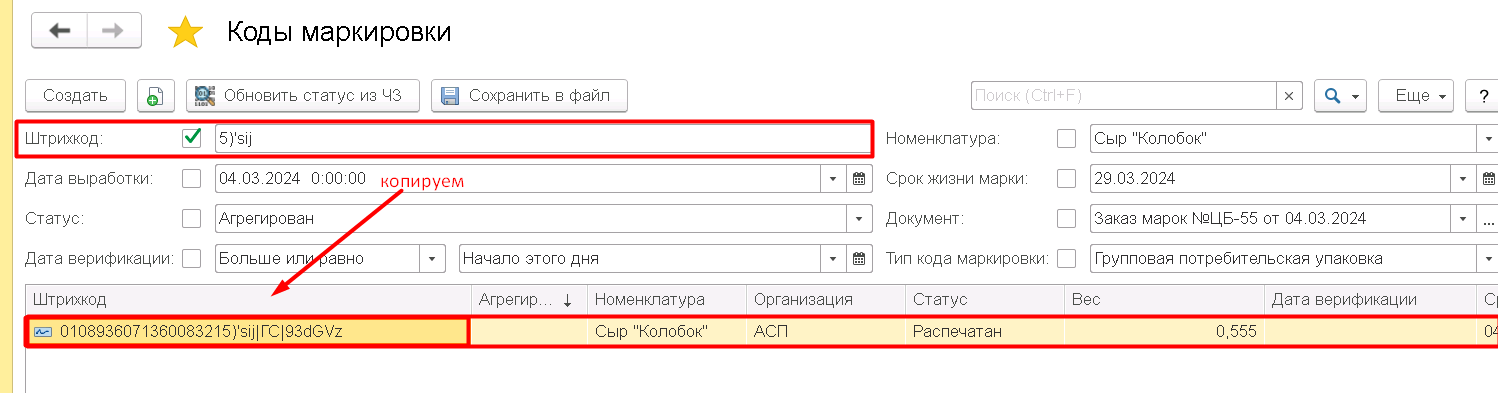The width and height of the screenshot is (1498, 393).
Task: Expand the Срок жизни марки dropdown
Action: tap(1463, 179)
